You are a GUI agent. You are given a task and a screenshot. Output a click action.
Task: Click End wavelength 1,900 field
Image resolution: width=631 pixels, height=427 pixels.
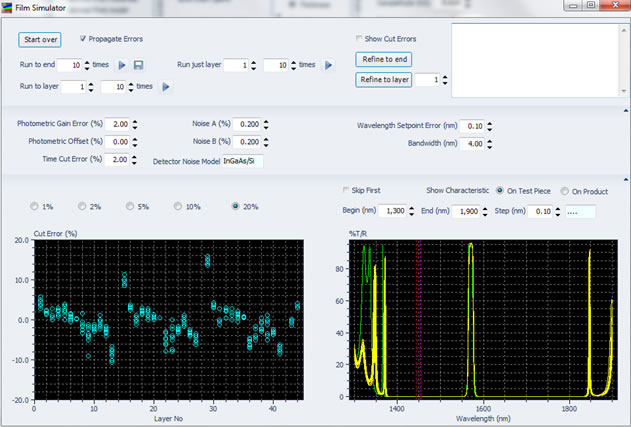466,211
